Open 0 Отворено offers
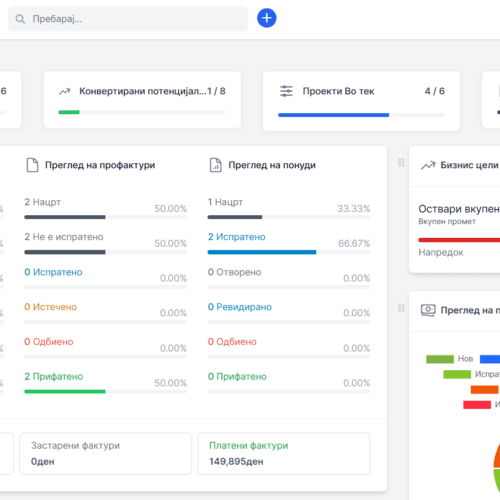Image resolution: width=500 pixels, height=500 pixels. [x=234, y=272]
